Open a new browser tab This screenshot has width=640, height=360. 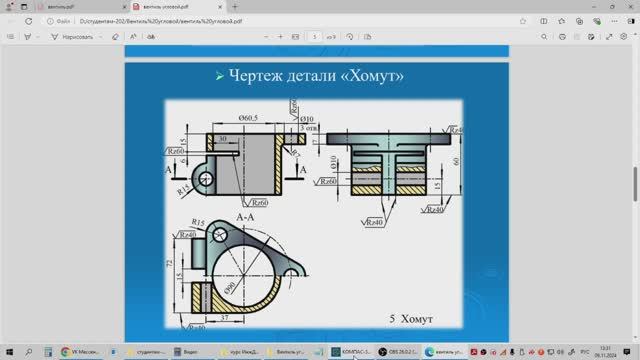click(235, 7)
